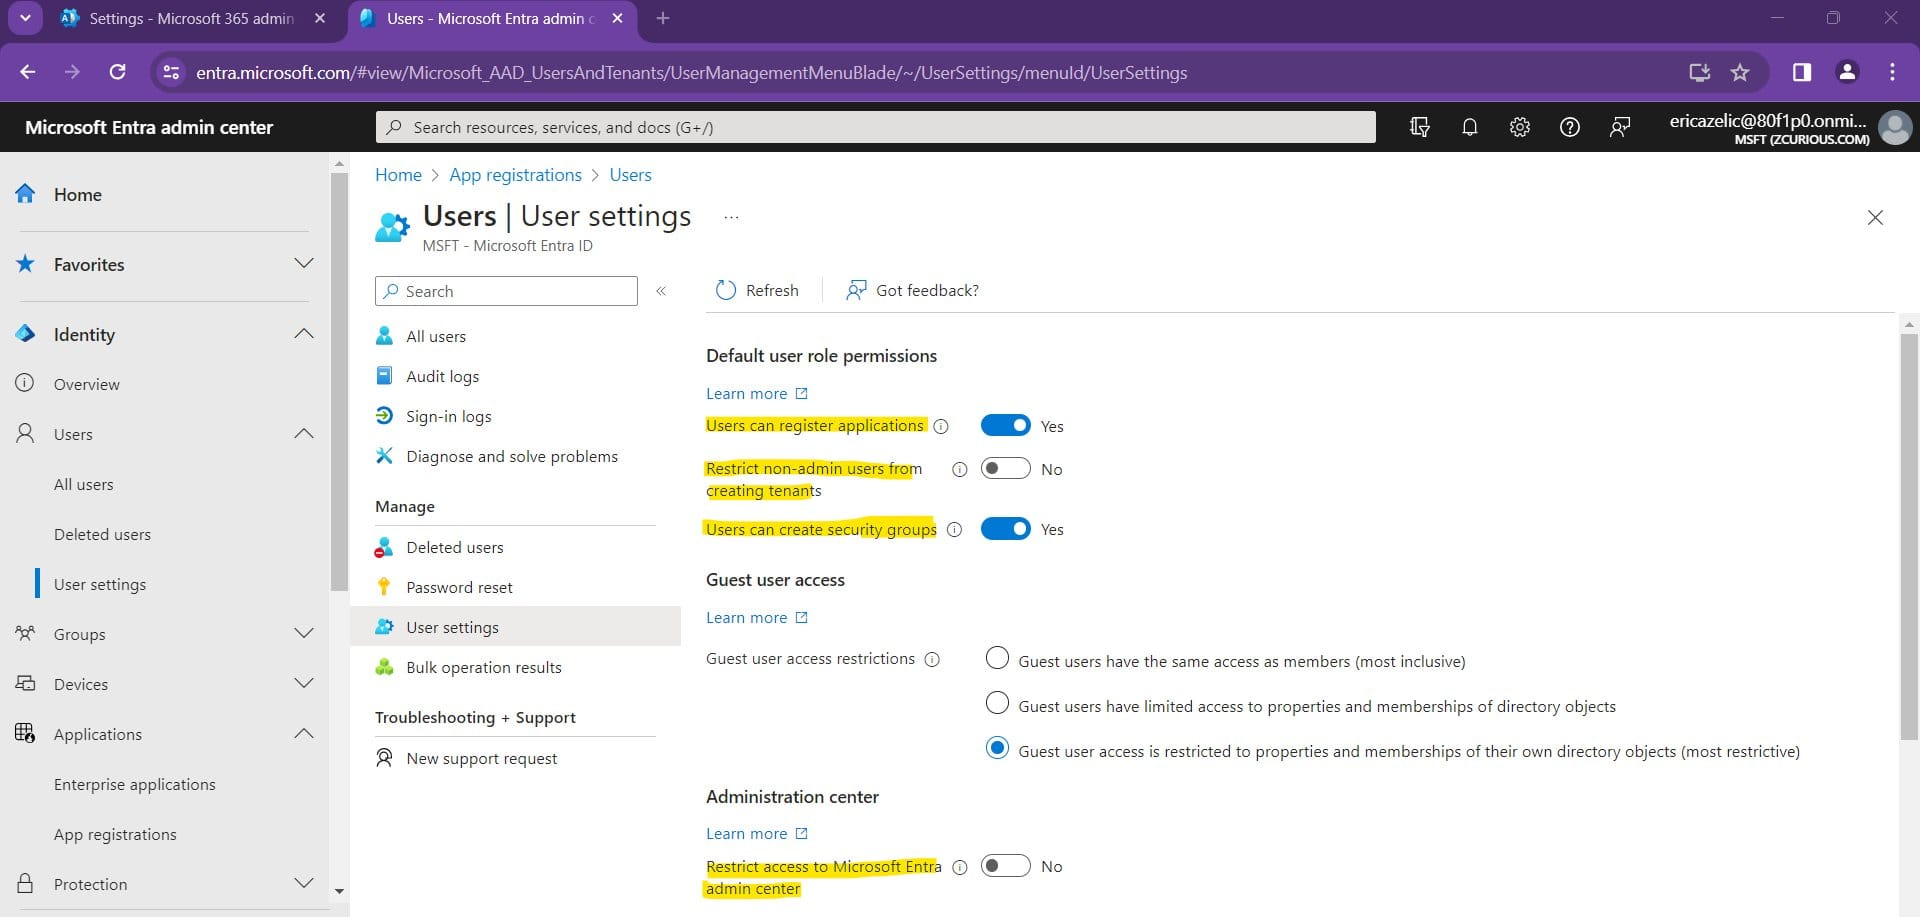Open the tab search dropdown arrow
1920x917 pixels.
click(x=25, y=18)
